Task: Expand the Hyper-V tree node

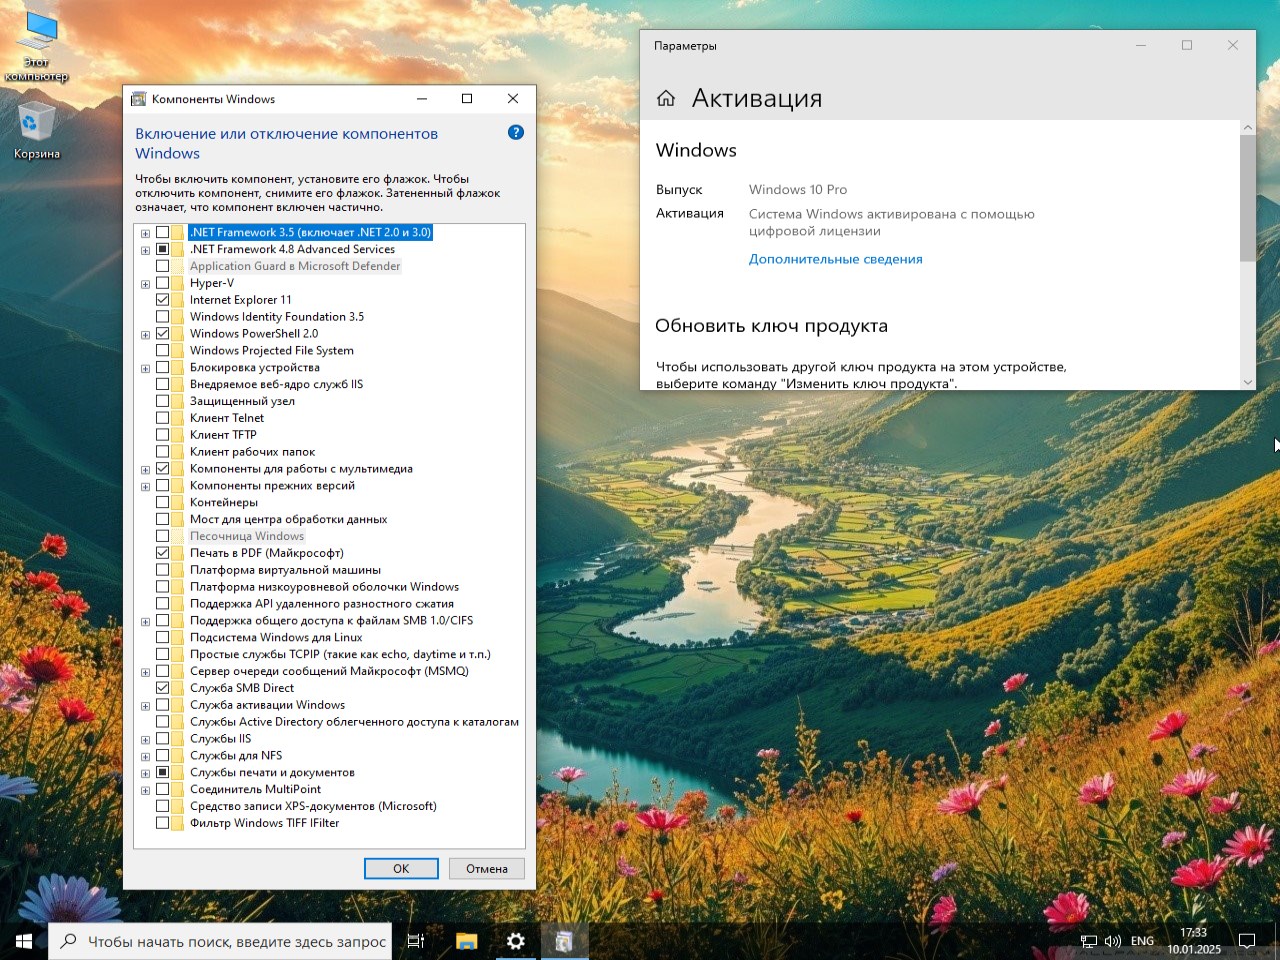Action: [x=145, y=283]
